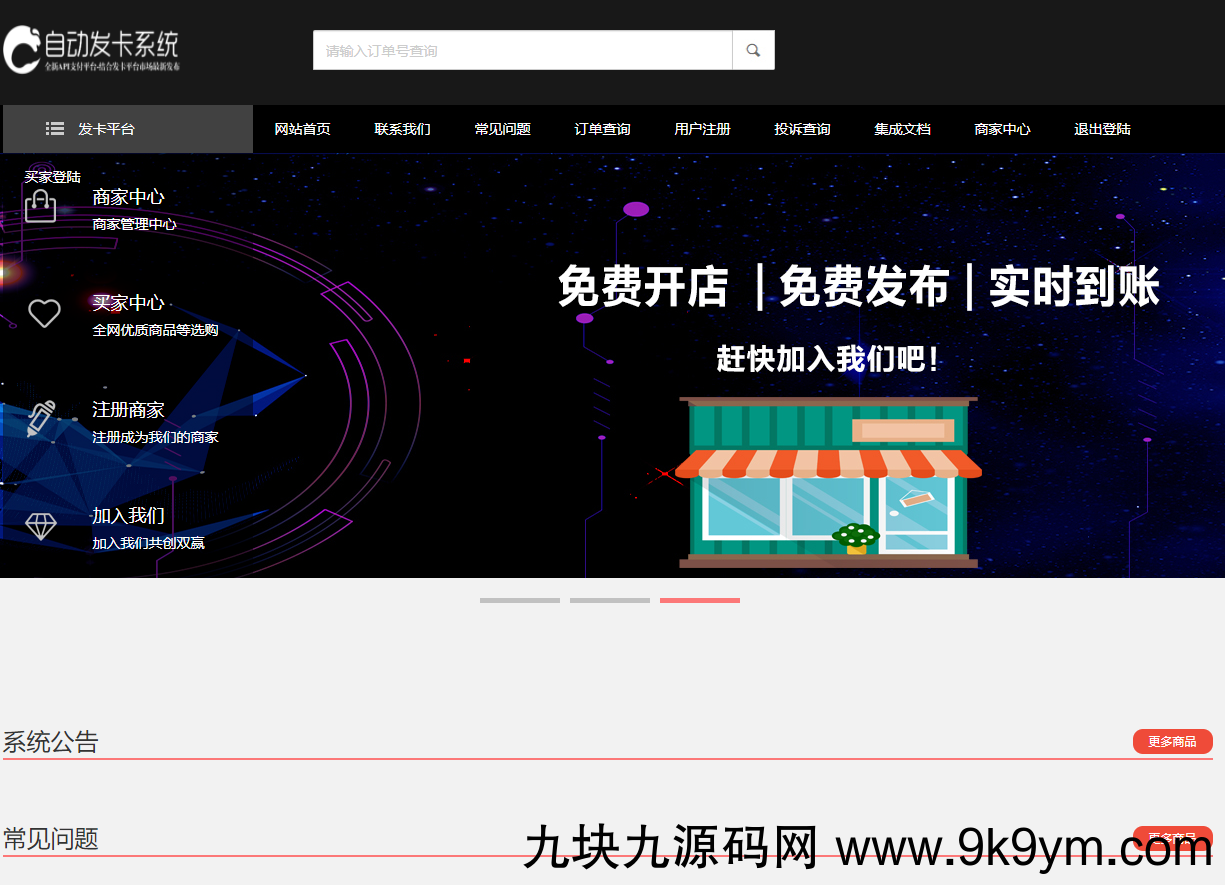
Task: Click the 买家登陆 link
Action: tap(52, 177)
